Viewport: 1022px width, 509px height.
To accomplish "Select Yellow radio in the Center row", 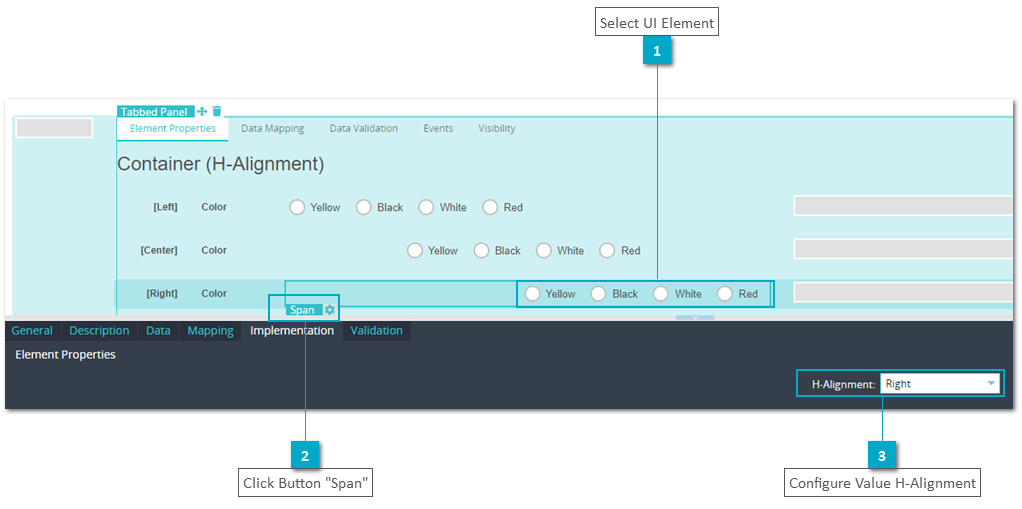I will tap(415, 250).
